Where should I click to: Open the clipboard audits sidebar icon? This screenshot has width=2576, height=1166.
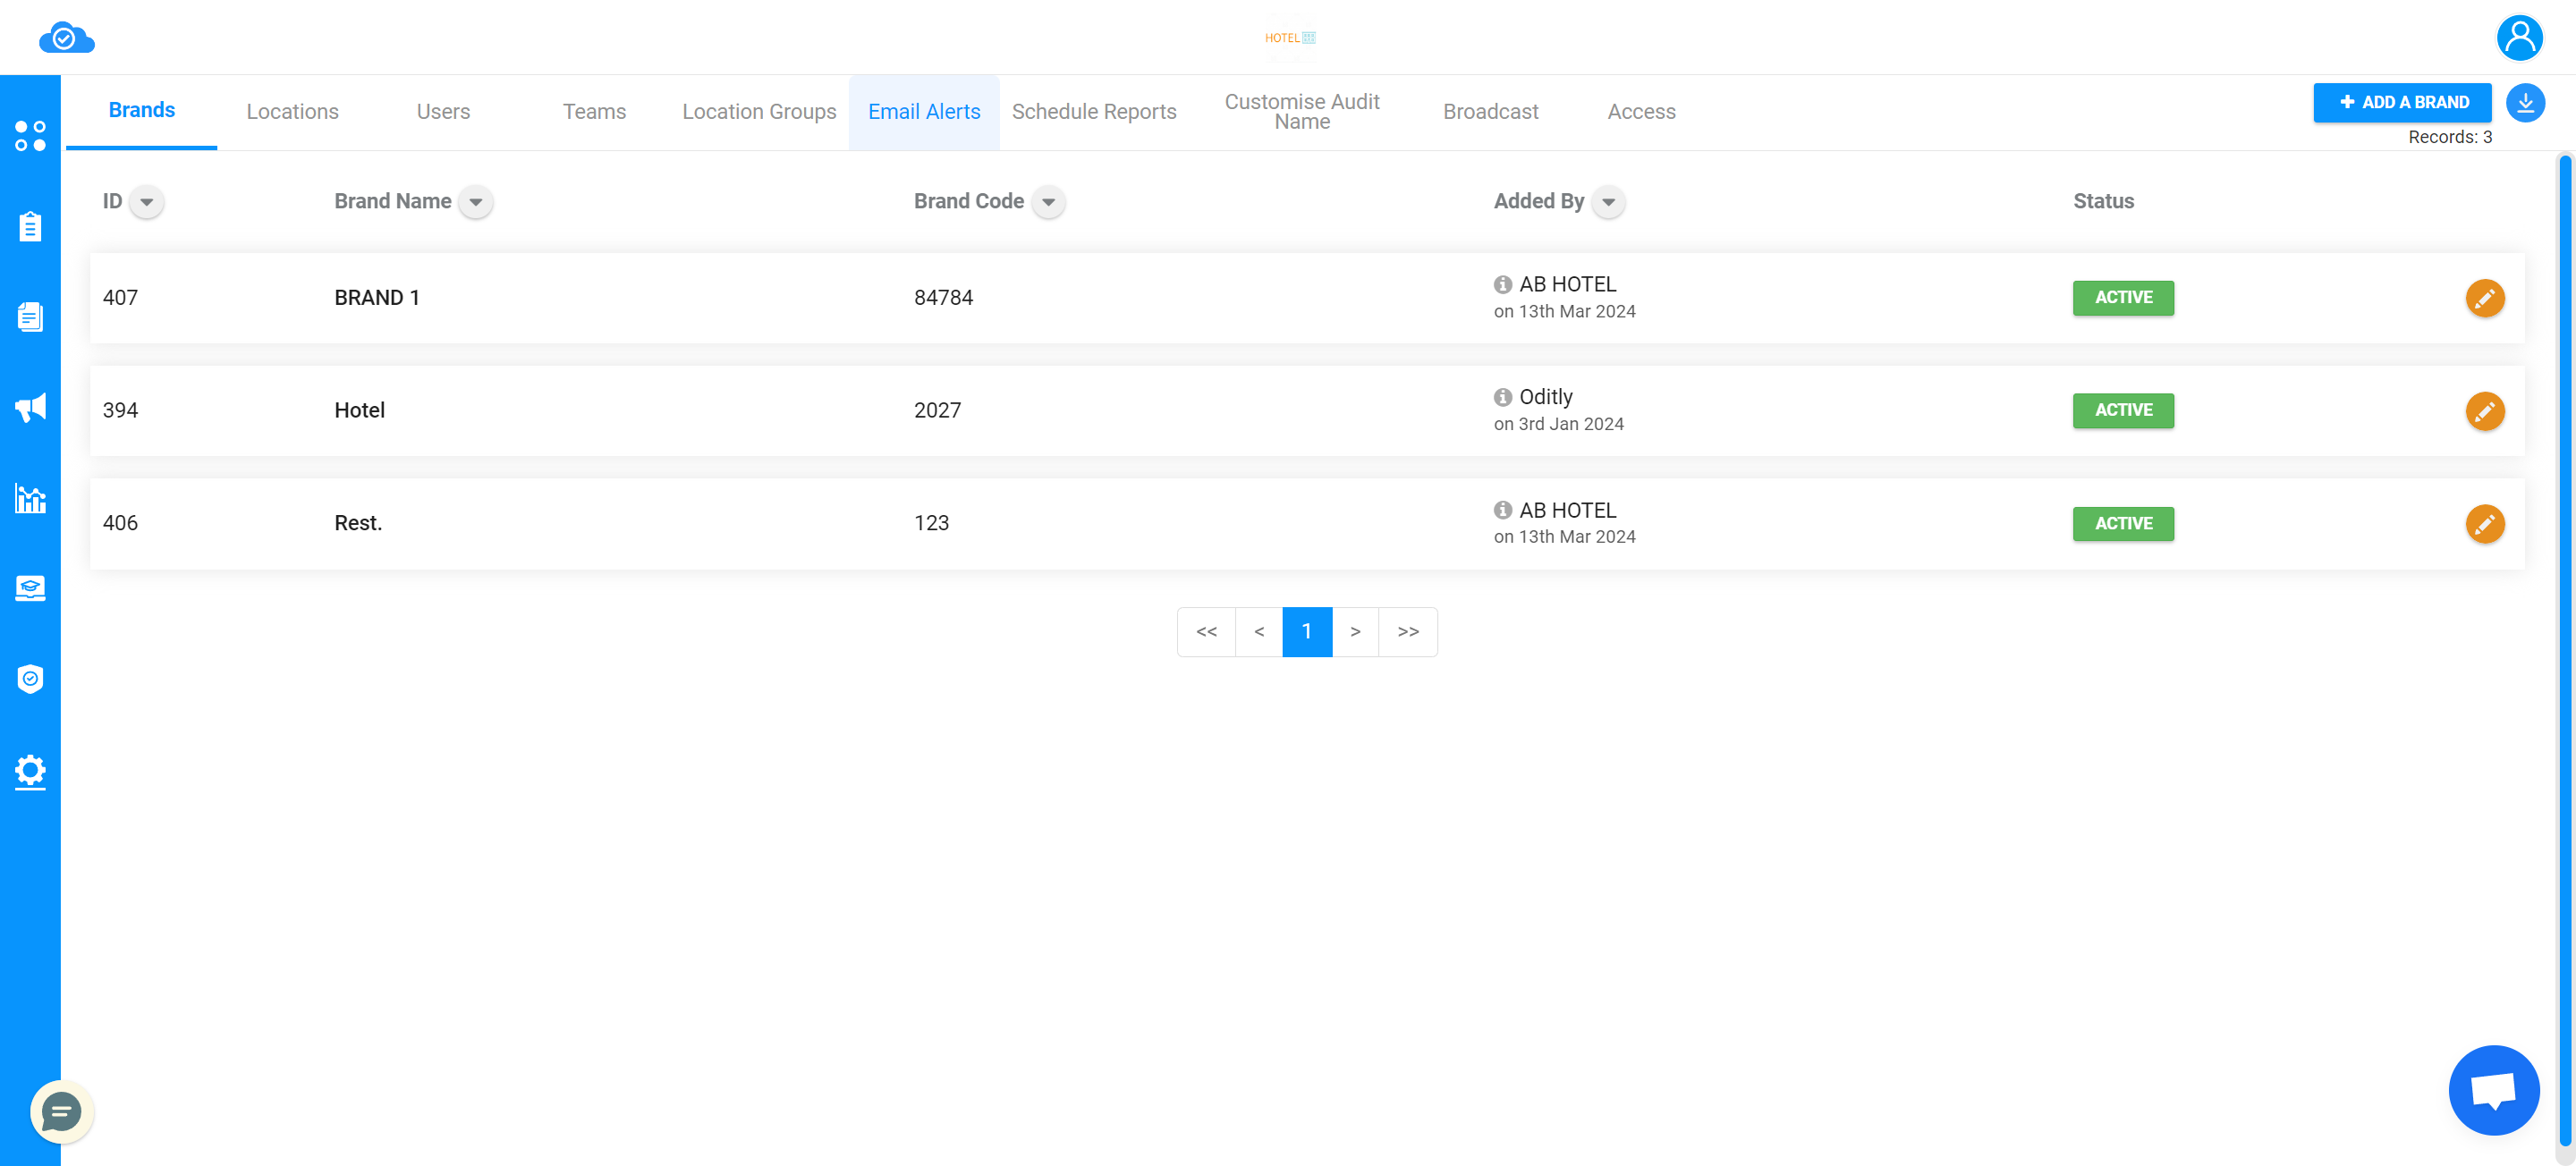[30, 226]
